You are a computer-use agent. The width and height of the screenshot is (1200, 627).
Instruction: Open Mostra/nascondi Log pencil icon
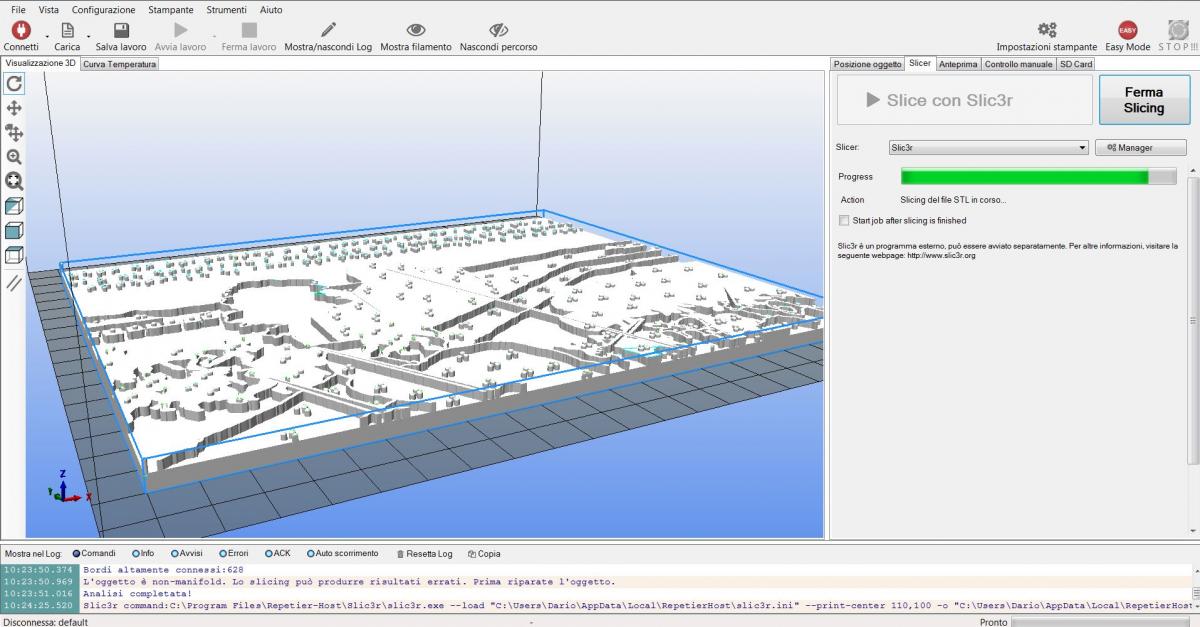click(x=328, y=31)
